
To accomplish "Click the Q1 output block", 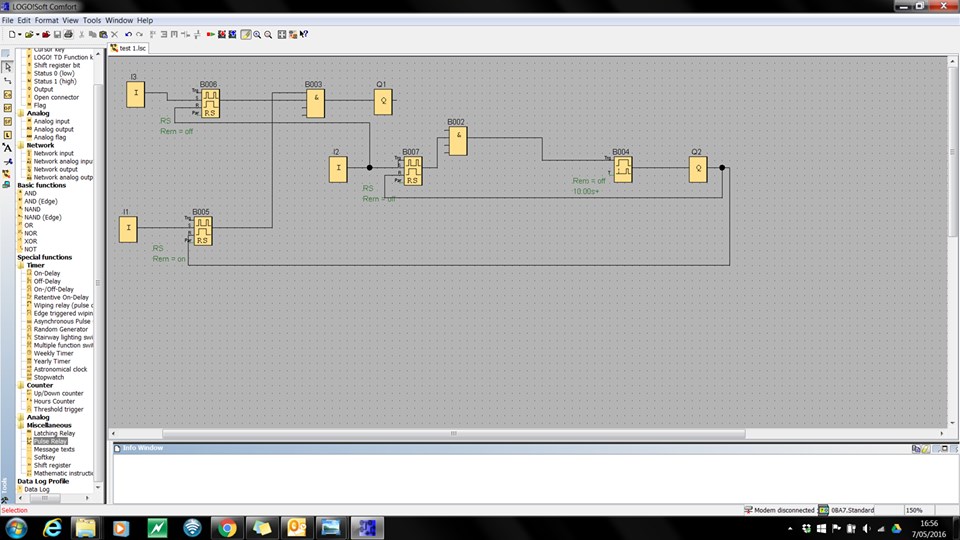I will pyautogui.click(x=383, y=101).
